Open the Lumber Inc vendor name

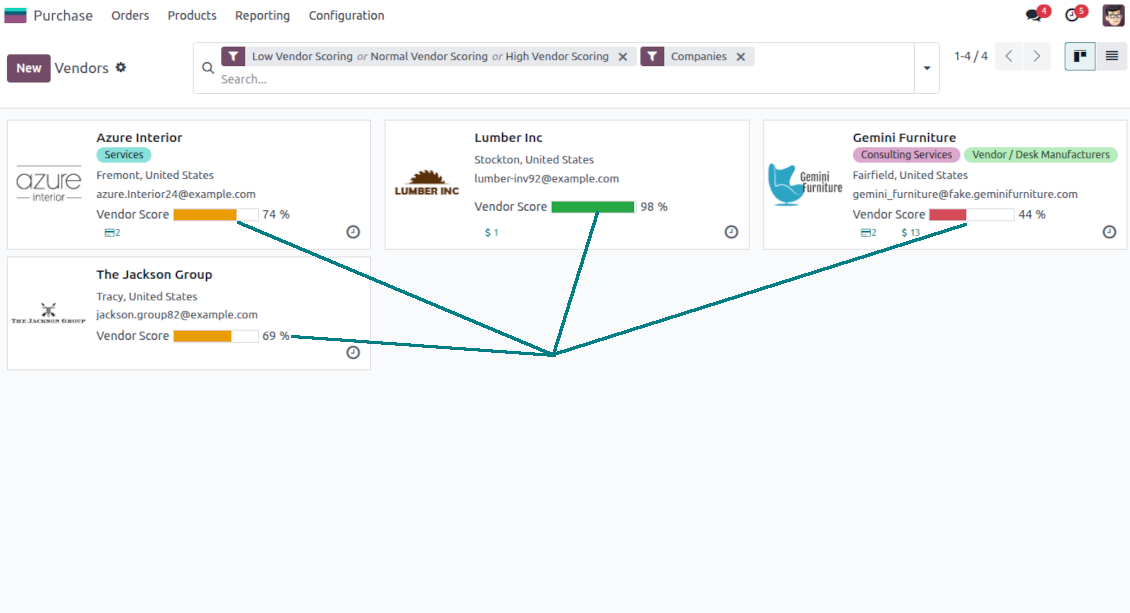click(508, 138)
